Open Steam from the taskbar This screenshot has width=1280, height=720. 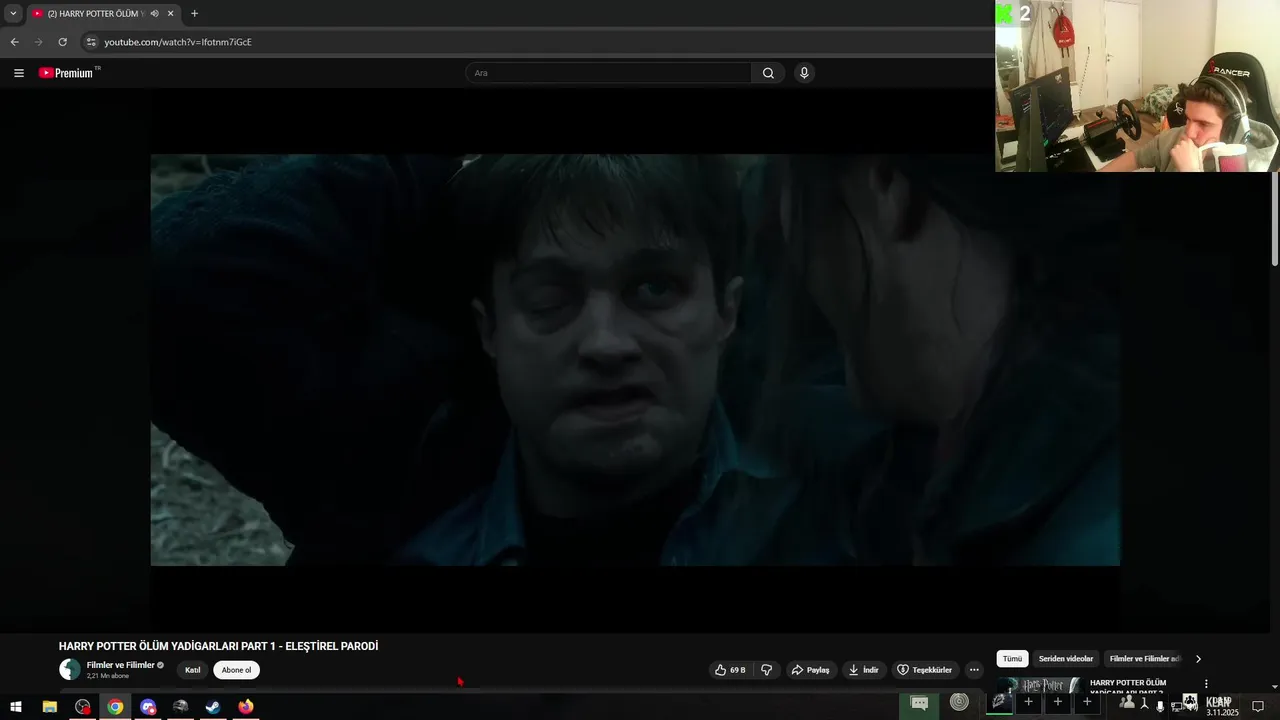tap(213, 706)
